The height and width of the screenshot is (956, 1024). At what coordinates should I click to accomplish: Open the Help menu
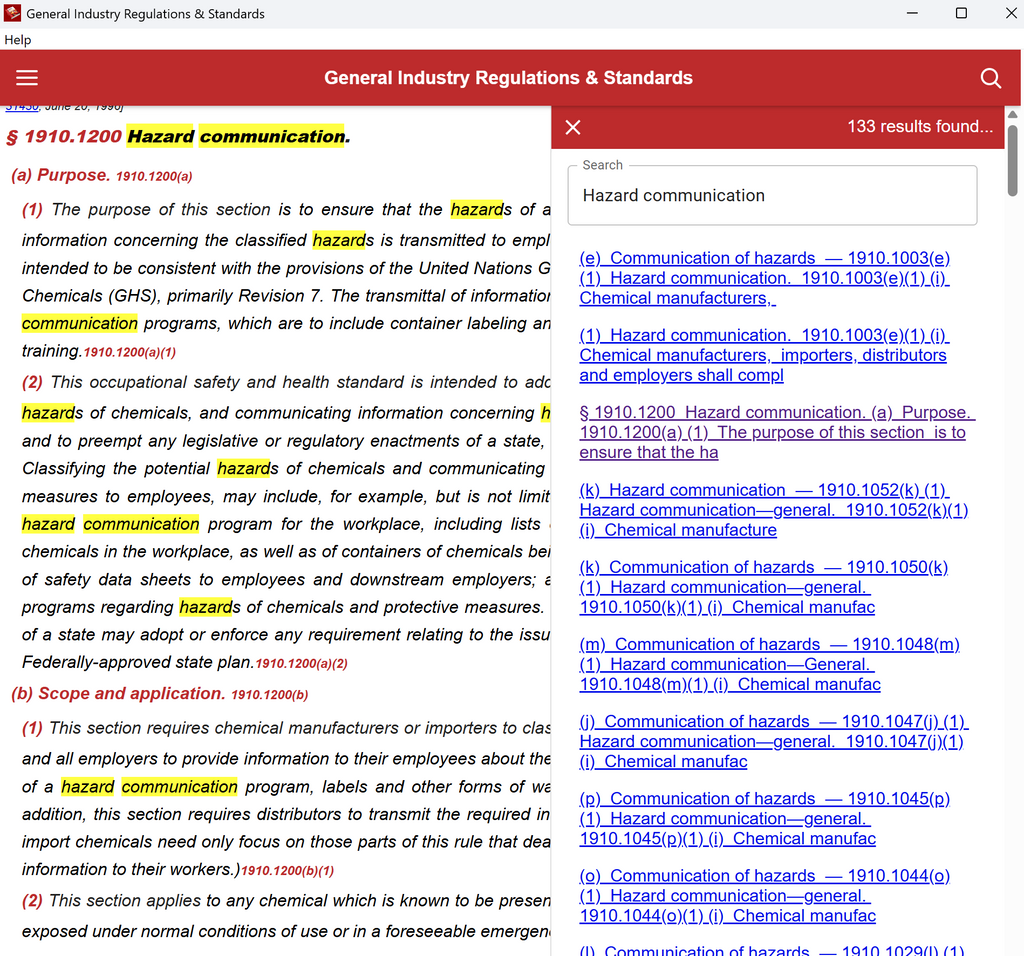pos(18,40)
